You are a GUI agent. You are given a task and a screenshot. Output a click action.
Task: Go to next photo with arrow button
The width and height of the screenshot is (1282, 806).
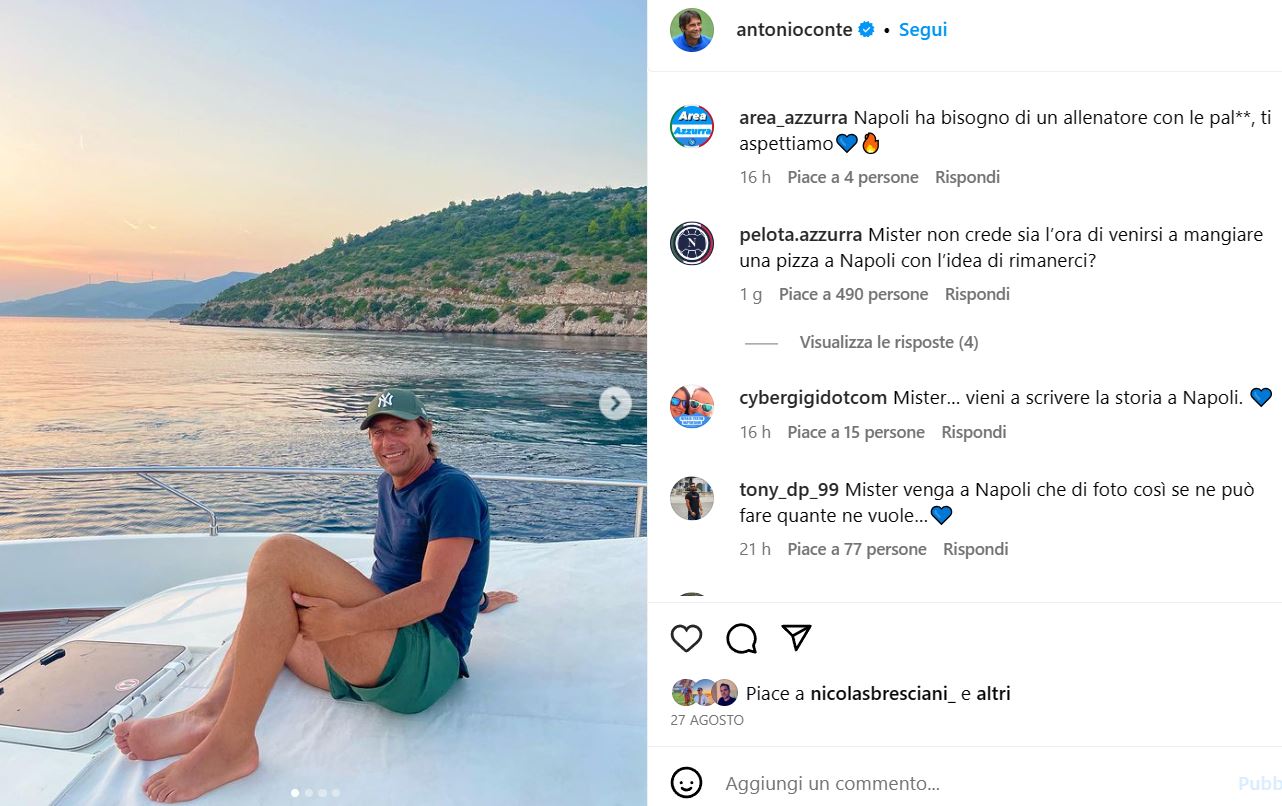pos(615,404)
